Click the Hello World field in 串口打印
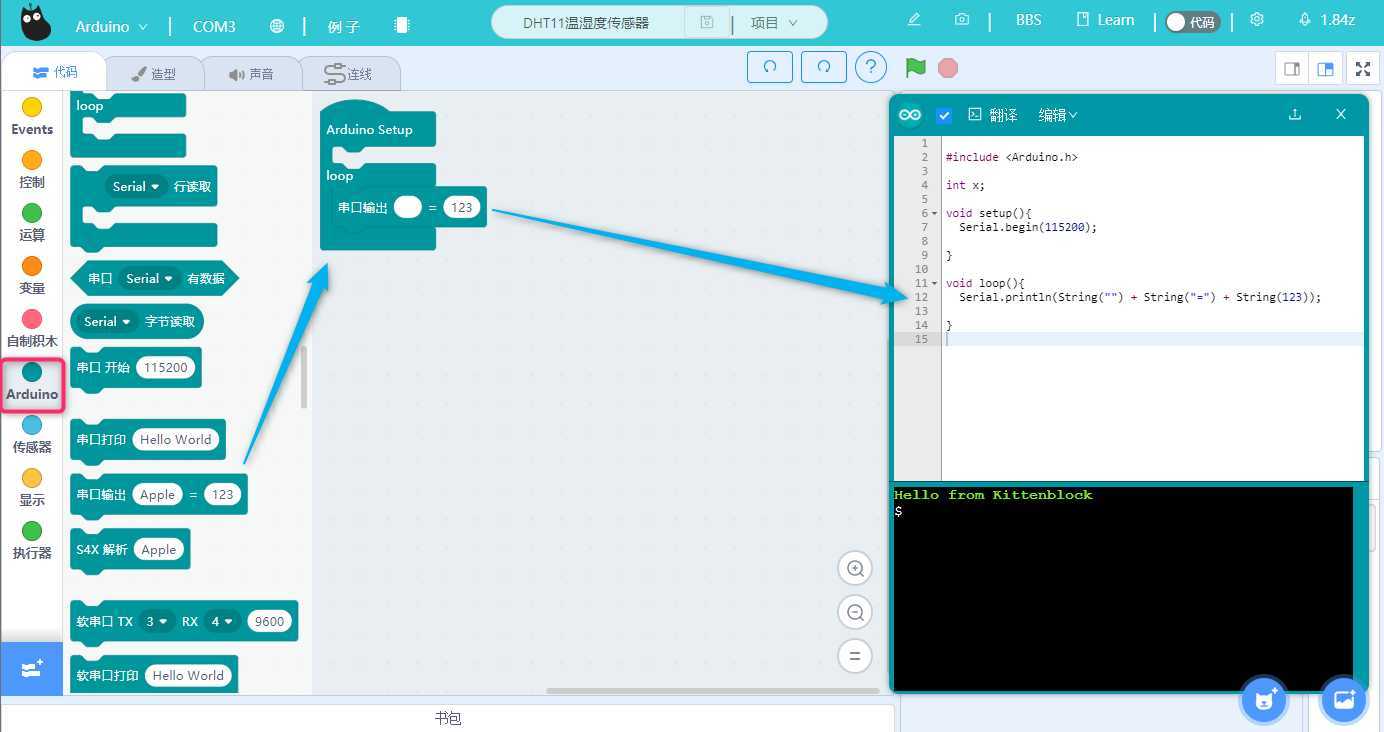Image resolution: width=1384 pixels, height=732 pixels. (176, 439)
